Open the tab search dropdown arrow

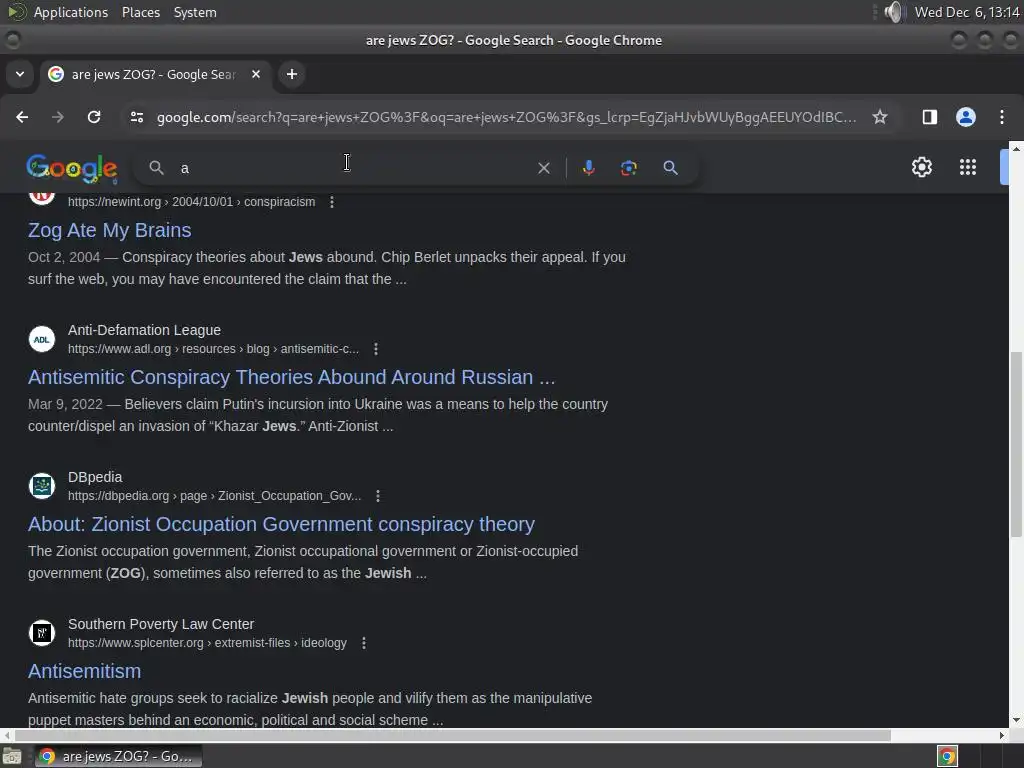[x=20, y=74]
